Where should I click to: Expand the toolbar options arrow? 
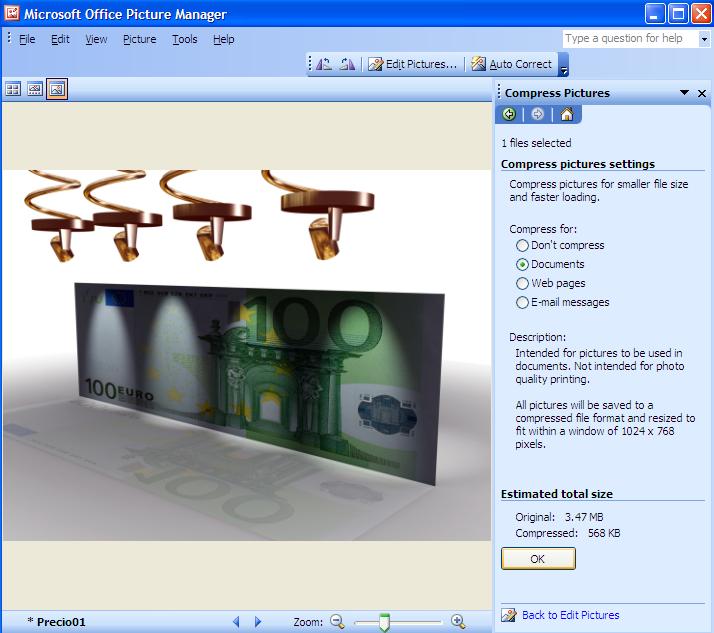pyautogui.click(x=564, y=65)
